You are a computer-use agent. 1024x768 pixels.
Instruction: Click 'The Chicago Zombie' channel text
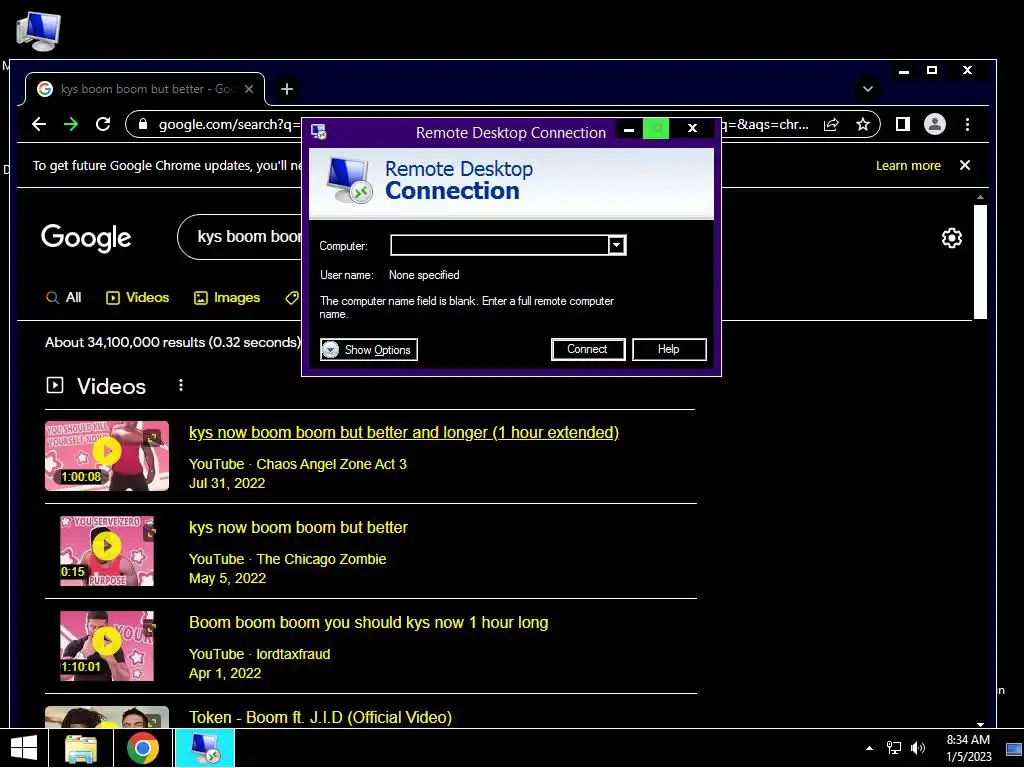321,559
